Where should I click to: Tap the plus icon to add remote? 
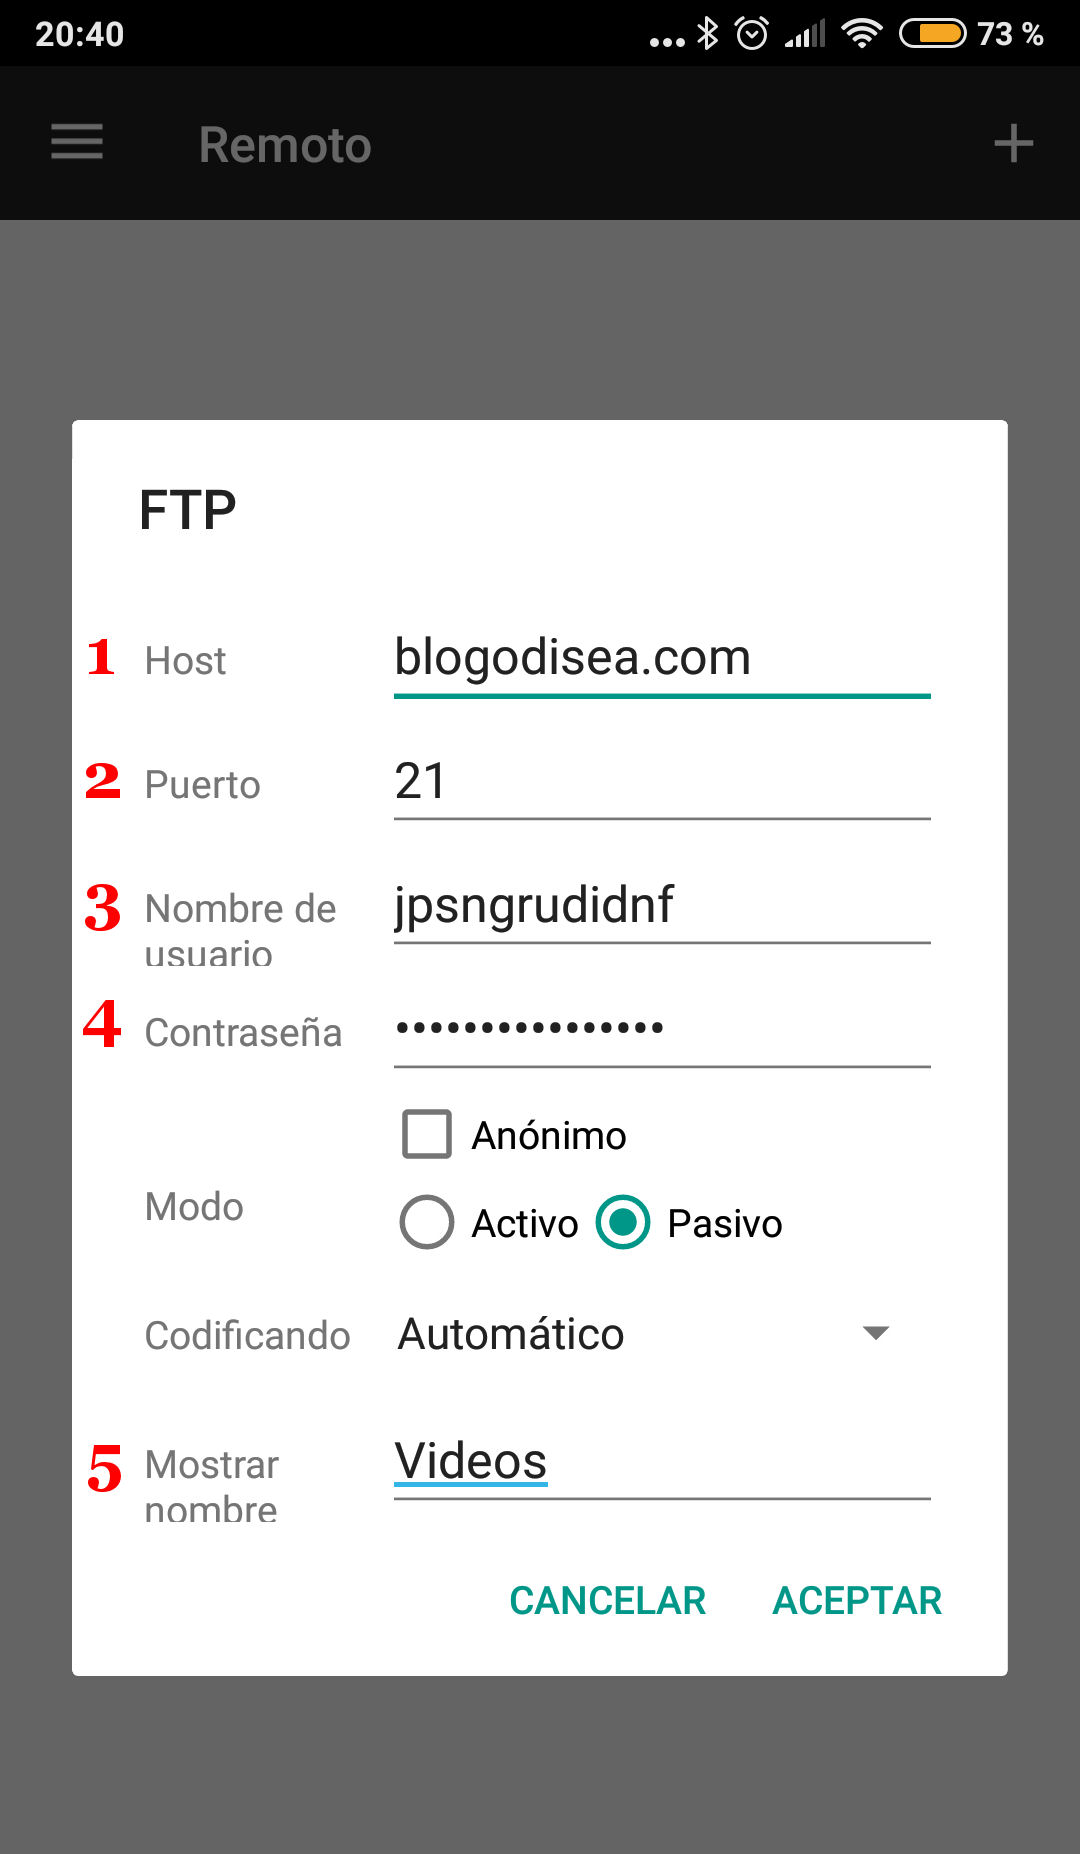(x=1013, y=143)
